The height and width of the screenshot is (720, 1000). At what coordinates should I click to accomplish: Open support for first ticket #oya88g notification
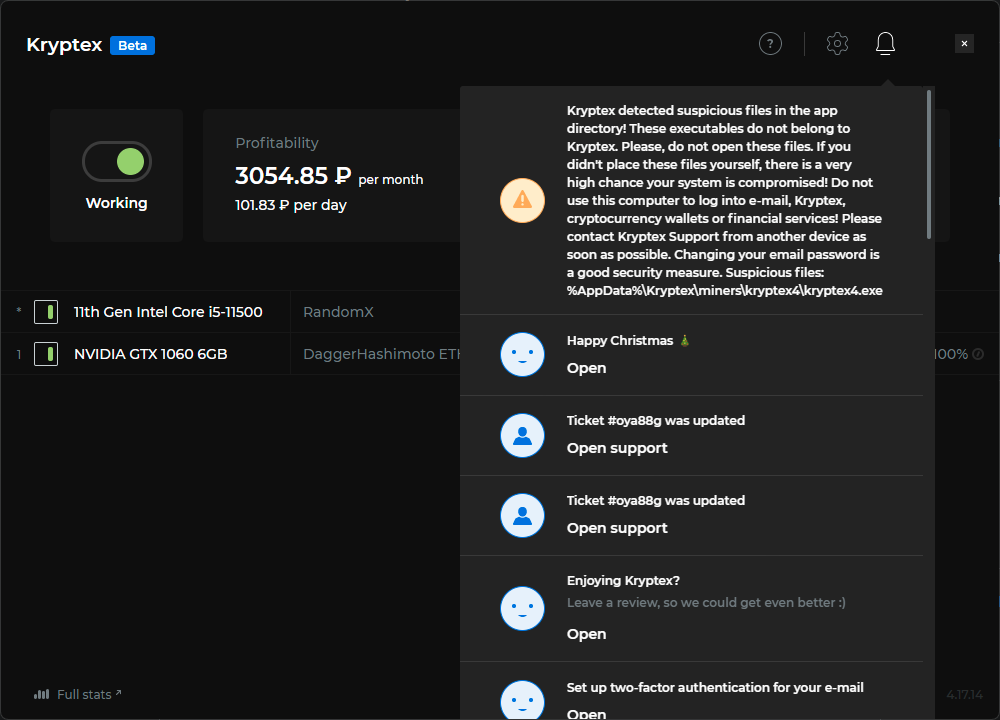pos(617,448)
